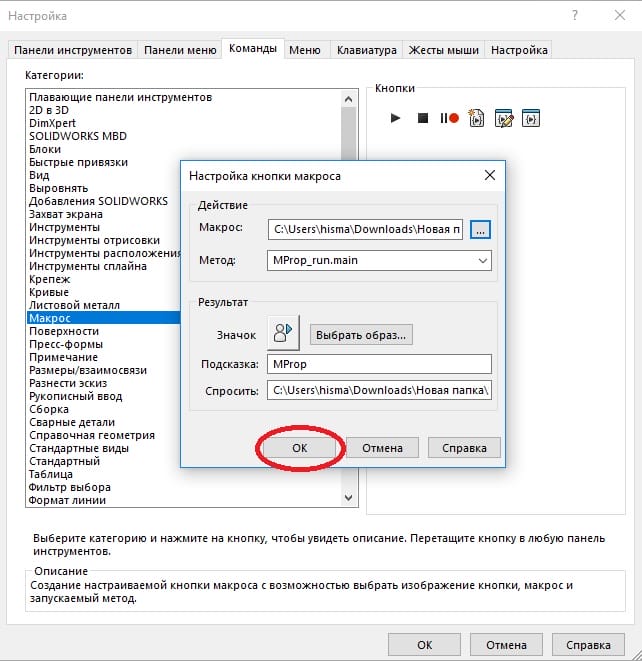Select Примечание category
The width and height of the screenshot is (642, 661).
point(63,357)
